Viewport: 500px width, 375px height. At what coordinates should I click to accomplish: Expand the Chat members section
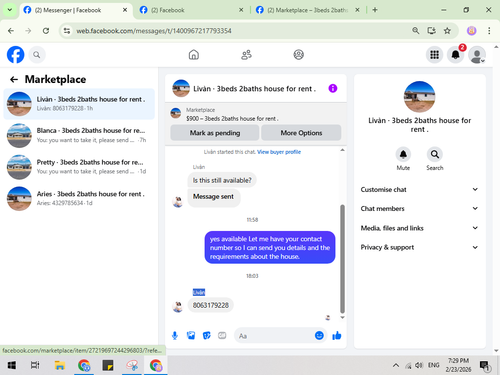coord(419,208)
